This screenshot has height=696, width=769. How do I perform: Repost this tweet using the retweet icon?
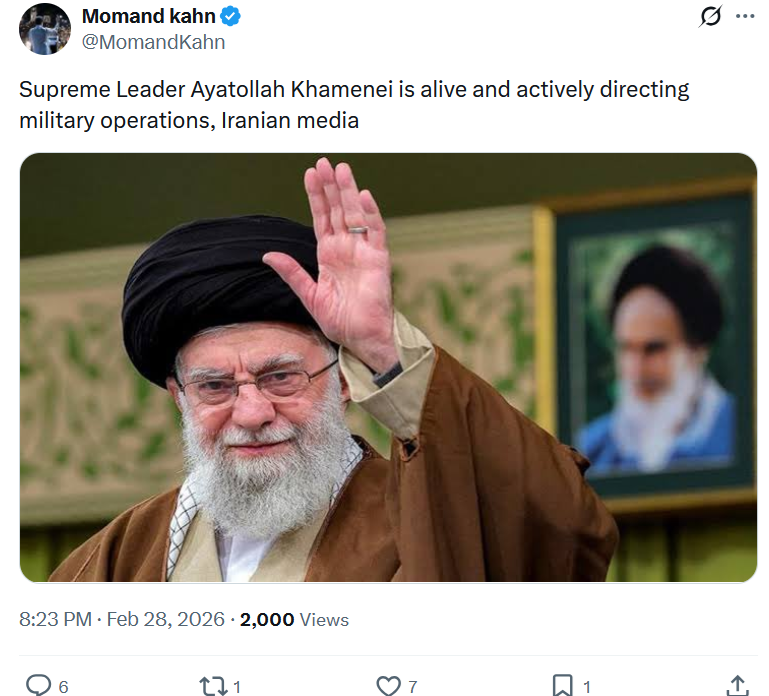213,686
